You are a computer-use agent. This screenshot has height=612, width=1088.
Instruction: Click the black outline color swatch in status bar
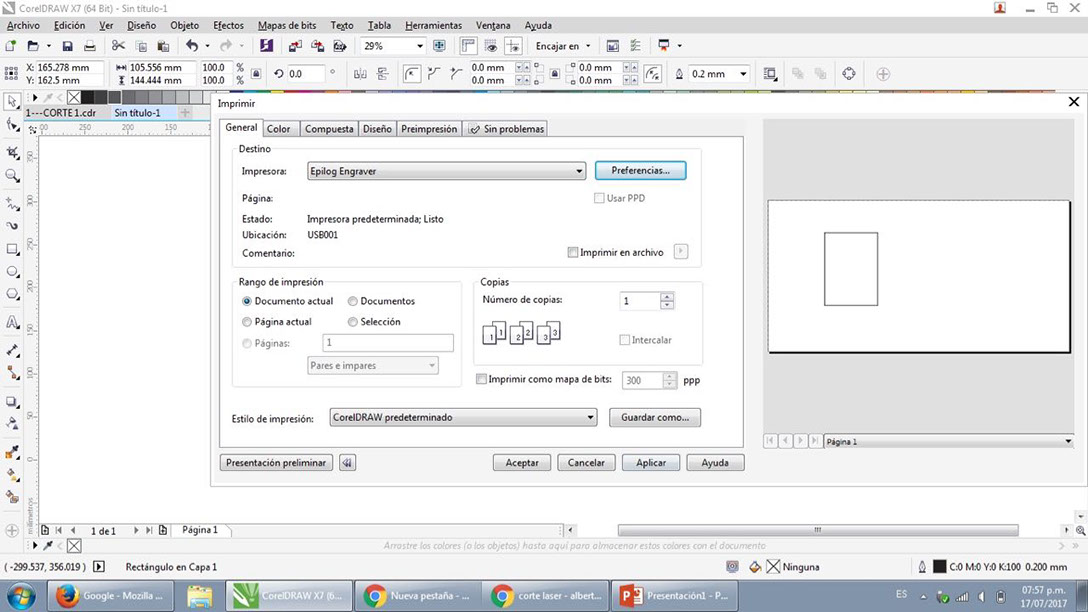[939, 567]
